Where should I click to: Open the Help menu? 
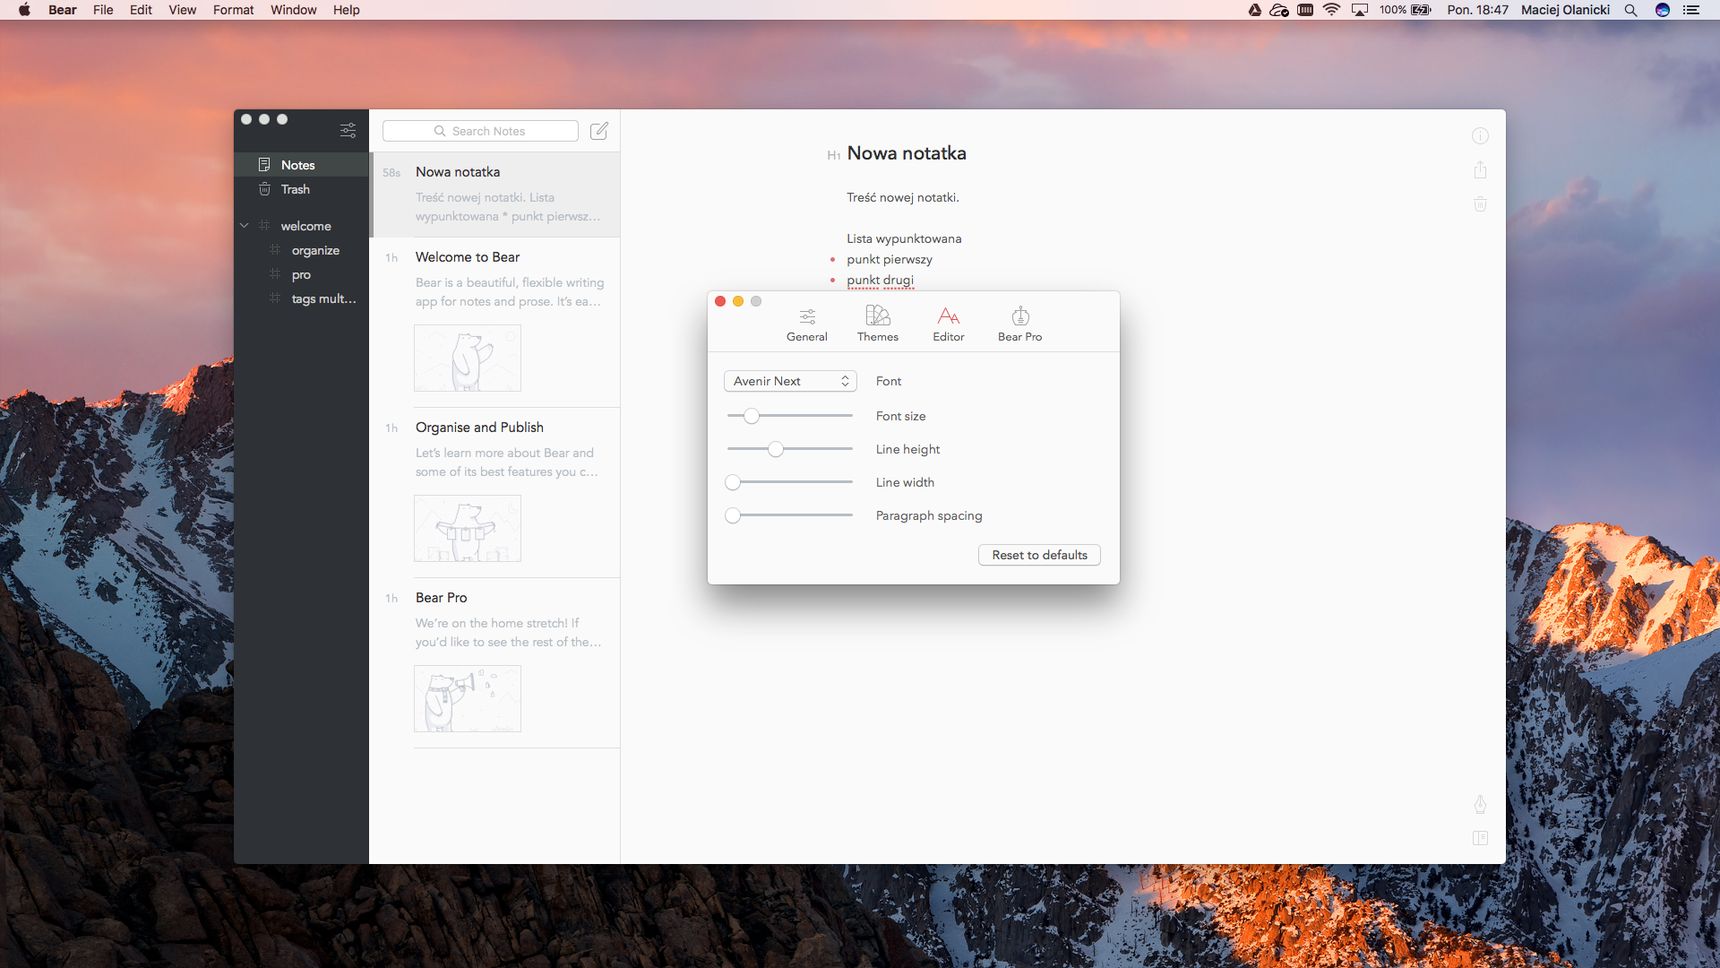coord(346,10)
